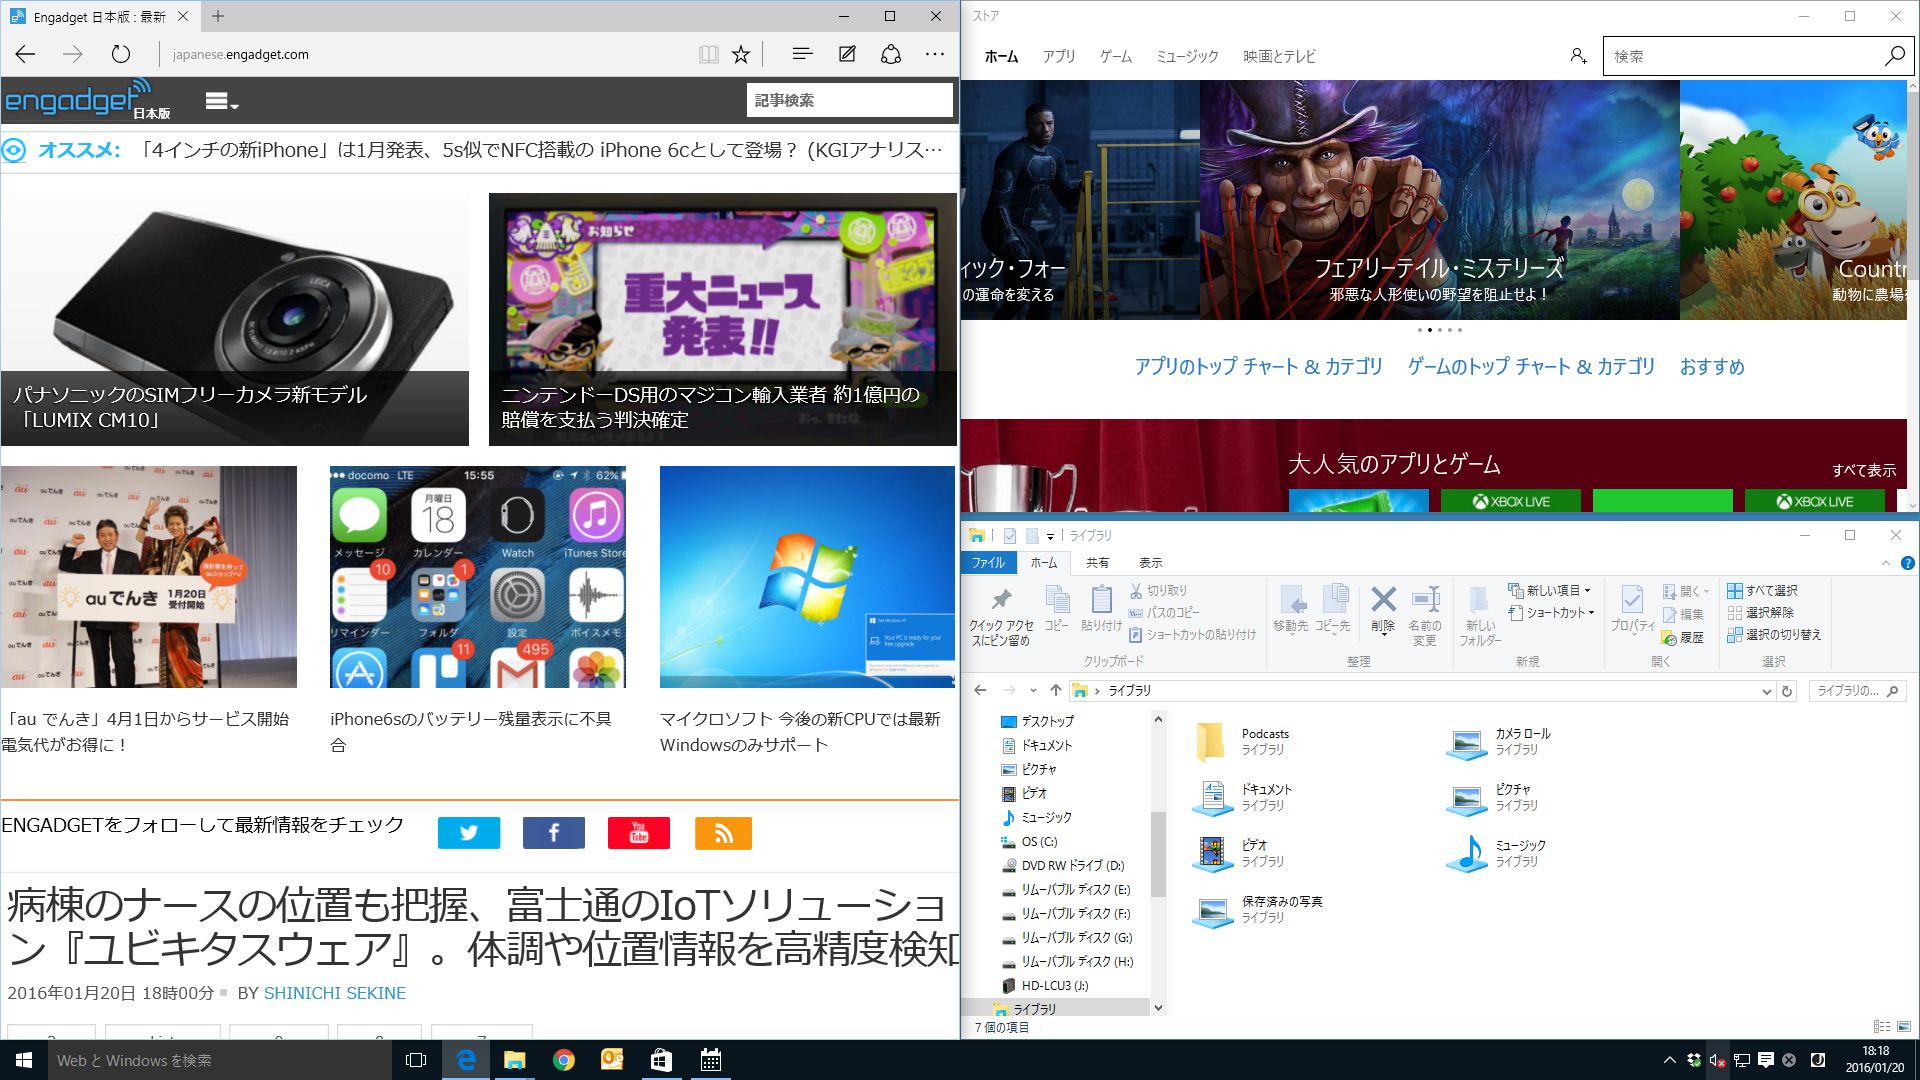Open File (ファイル) menu in Explorer
This screenshot has height=1080, width=1920.
(989, 563)
